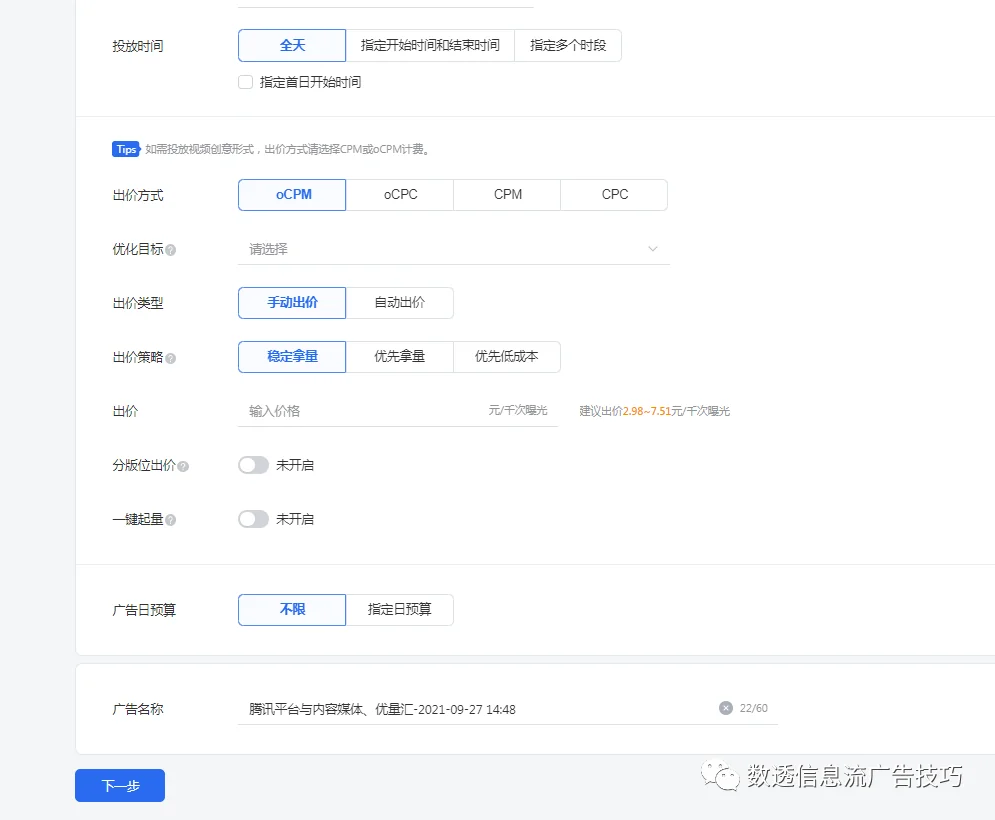Click the 元/千次曝光 unit label
The height and width of the screenshot is (820, 995).
[x=518, y=411]
